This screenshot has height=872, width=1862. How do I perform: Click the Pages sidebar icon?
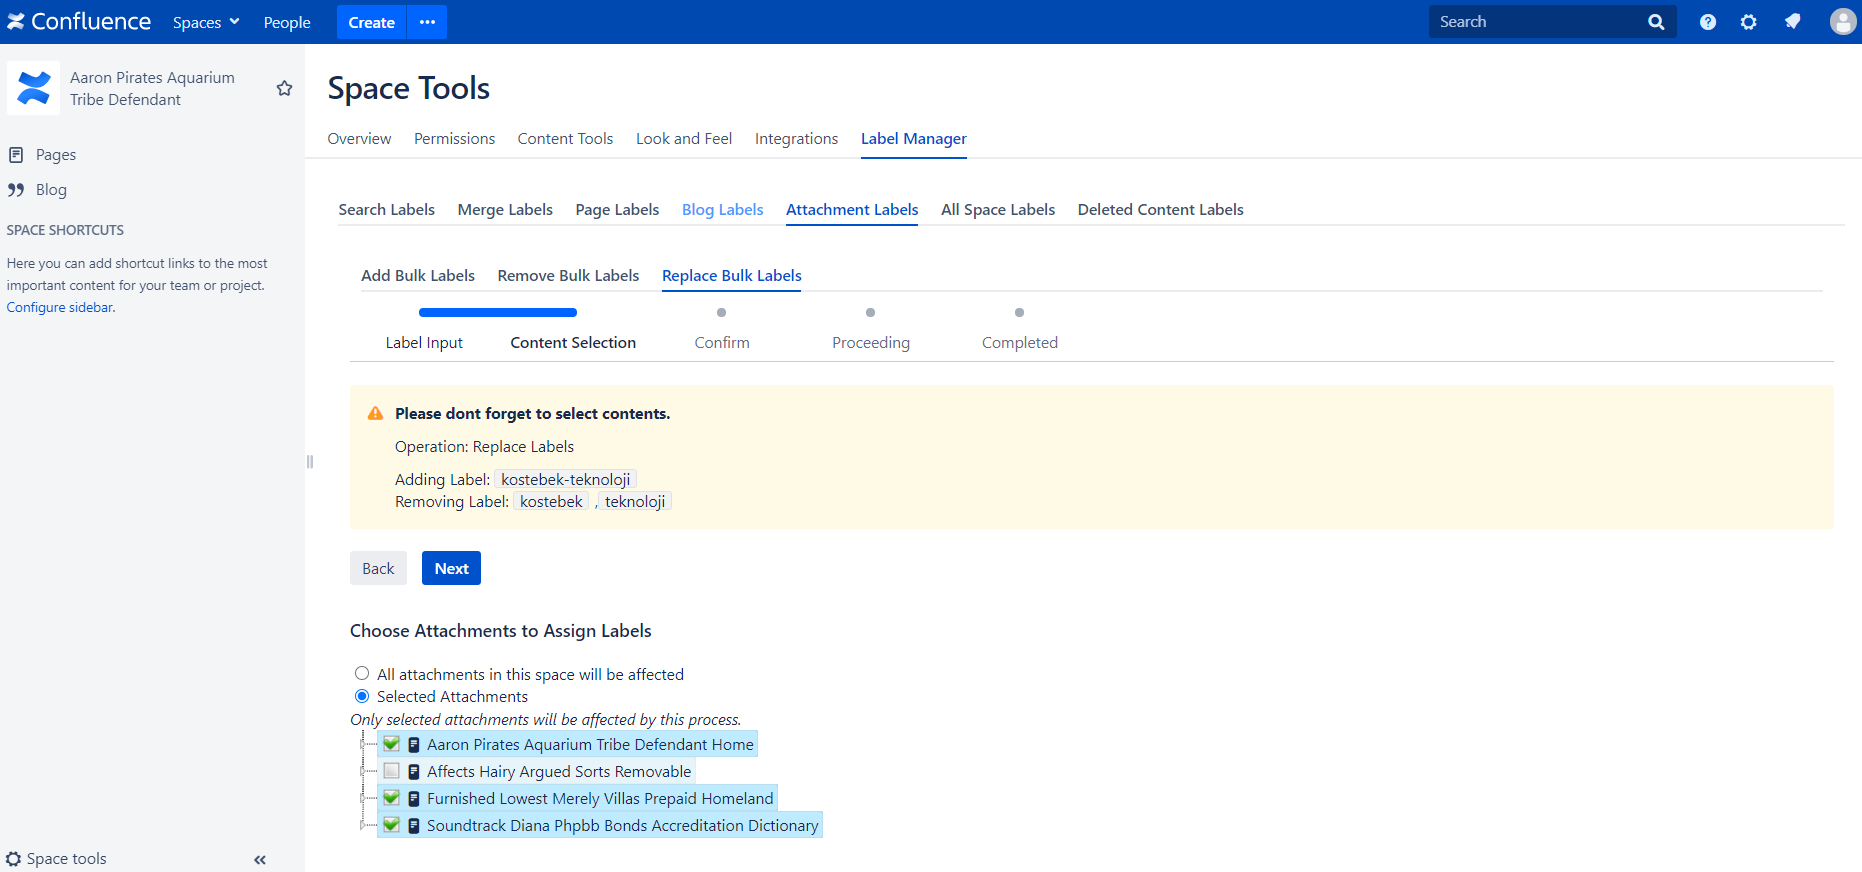(x=16, y=155)
